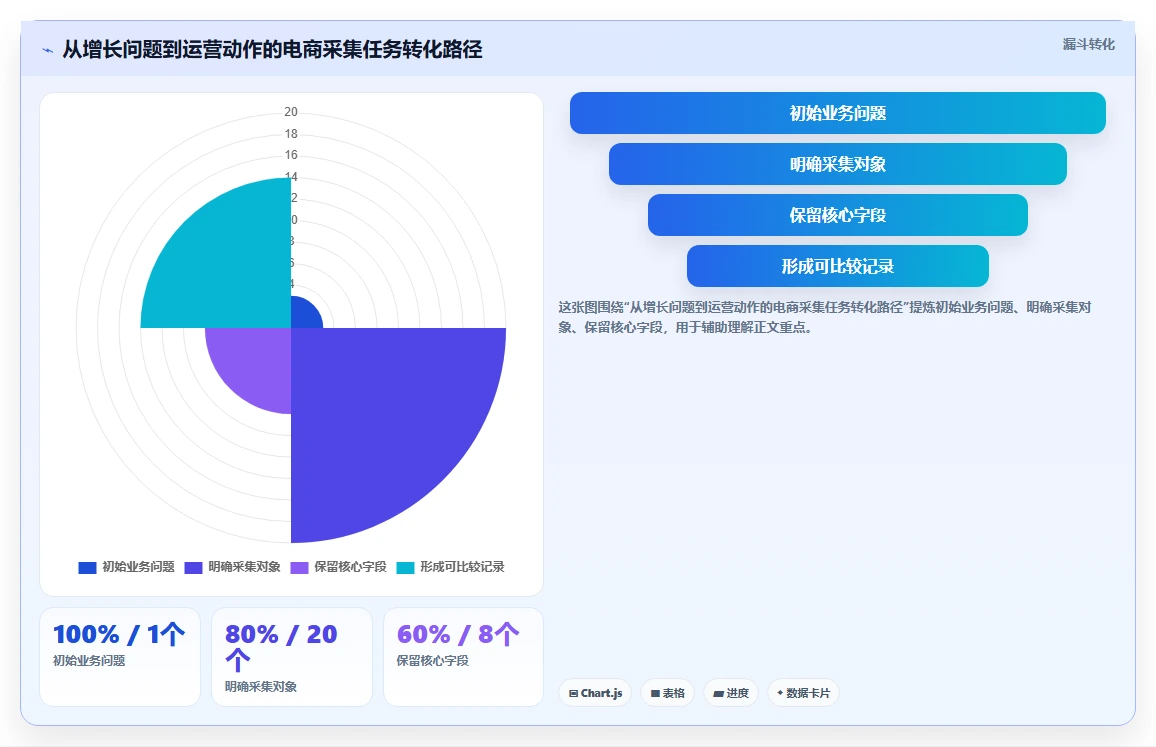
Task: Click the lightning icon beside the title
Action: pyautogui.click(x=48, y=50)
